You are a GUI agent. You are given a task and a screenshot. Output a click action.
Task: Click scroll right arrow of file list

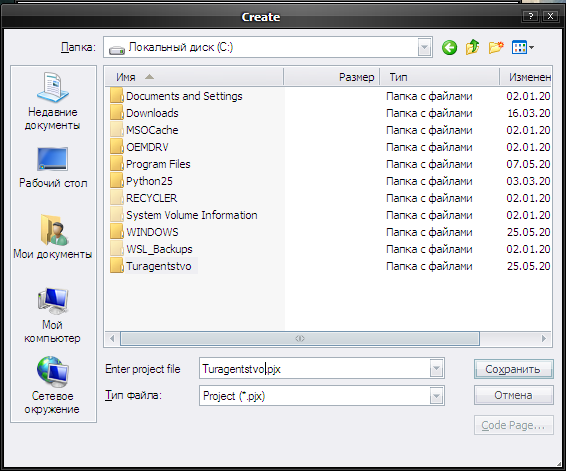544,339
